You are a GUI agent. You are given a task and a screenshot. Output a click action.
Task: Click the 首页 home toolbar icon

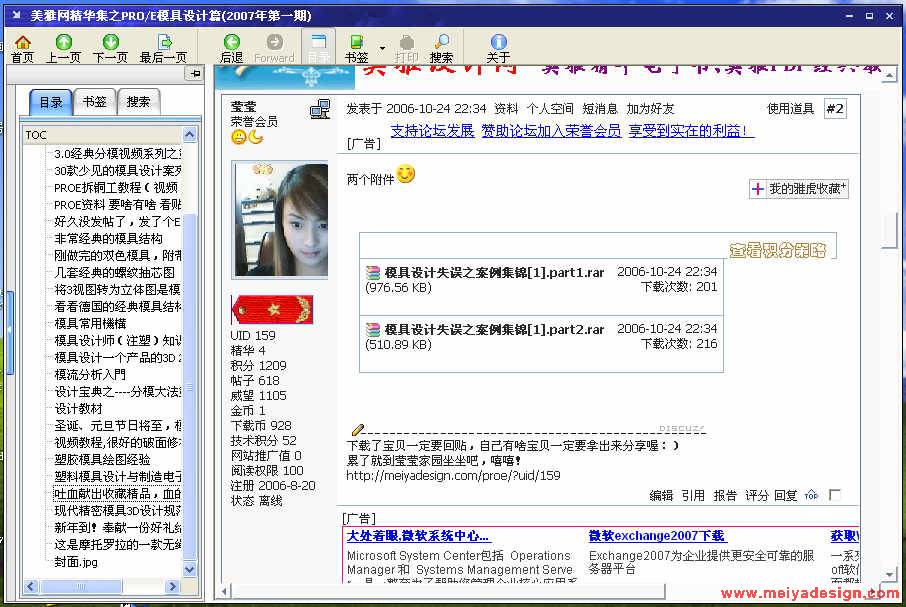pos(22,47)
